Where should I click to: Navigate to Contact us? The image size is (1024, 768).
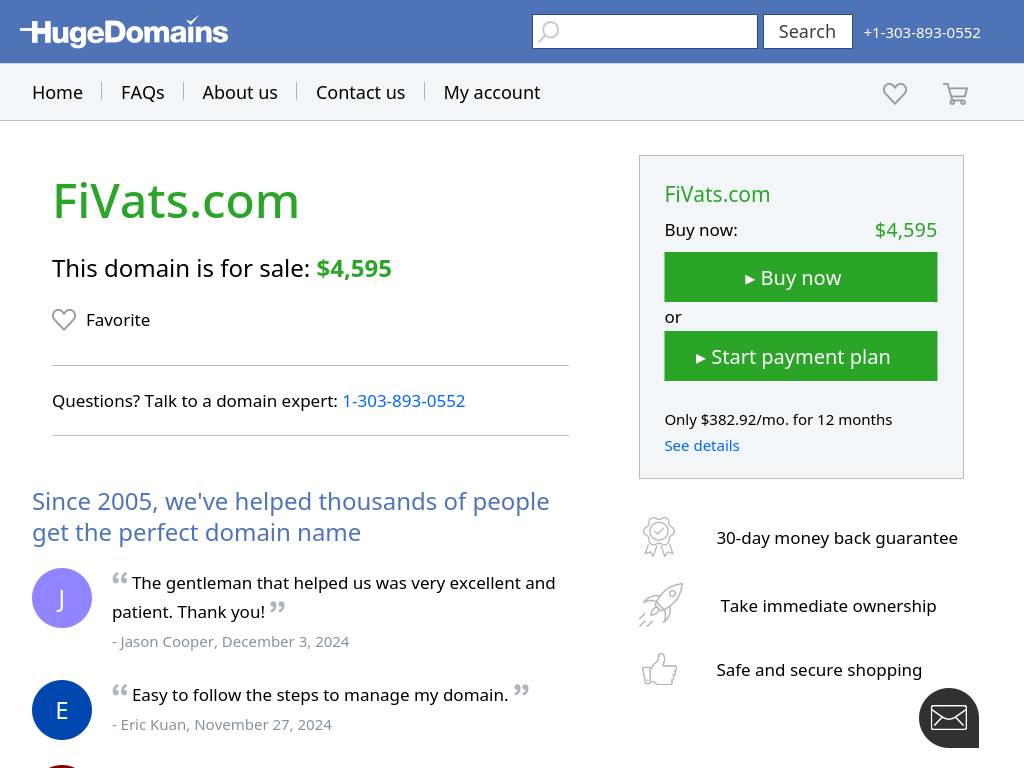[x=360, y=92]
